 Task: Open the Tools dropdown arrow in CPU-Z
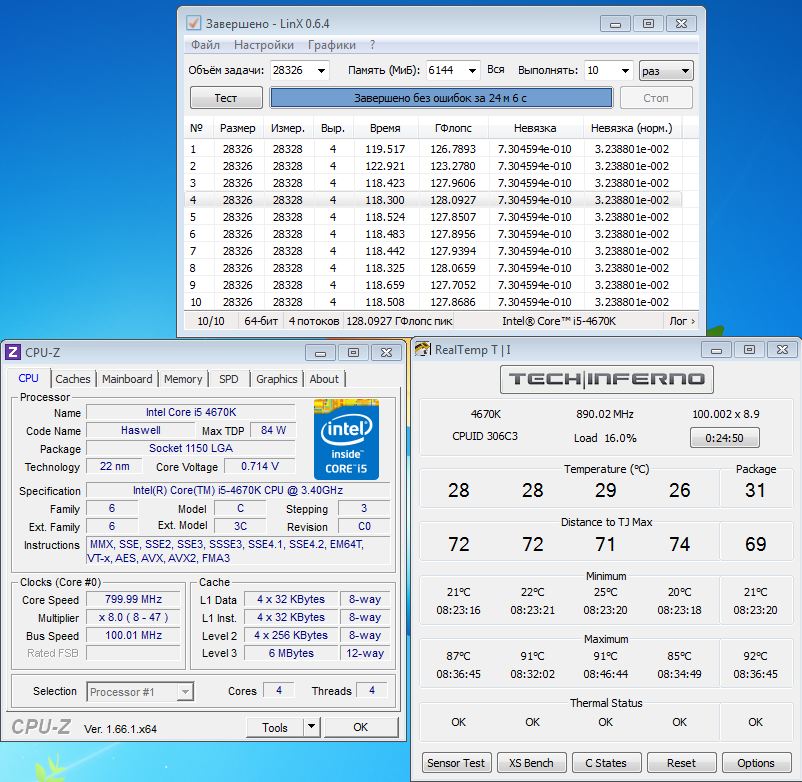[x=311, y=727]
